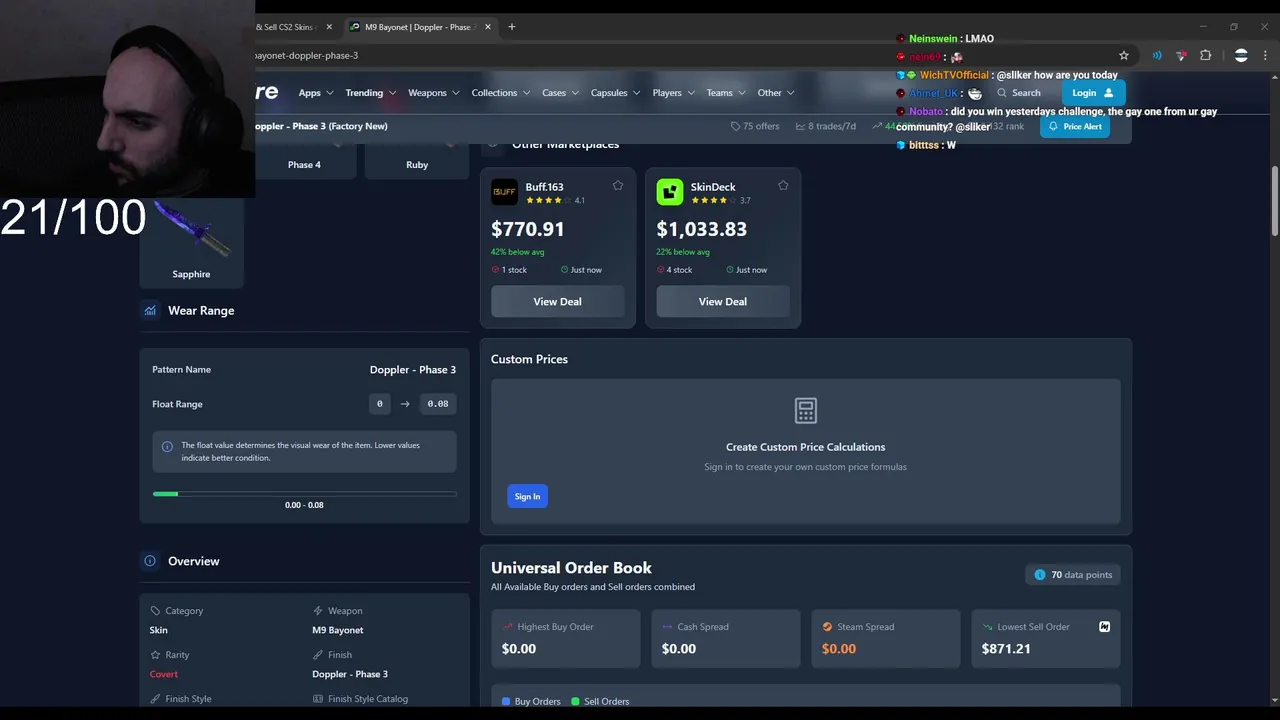Click the $1,033.83 SkinDeck price
Image resolution: width=1280 pixels, height=720 pixels.
coord(701,229)
